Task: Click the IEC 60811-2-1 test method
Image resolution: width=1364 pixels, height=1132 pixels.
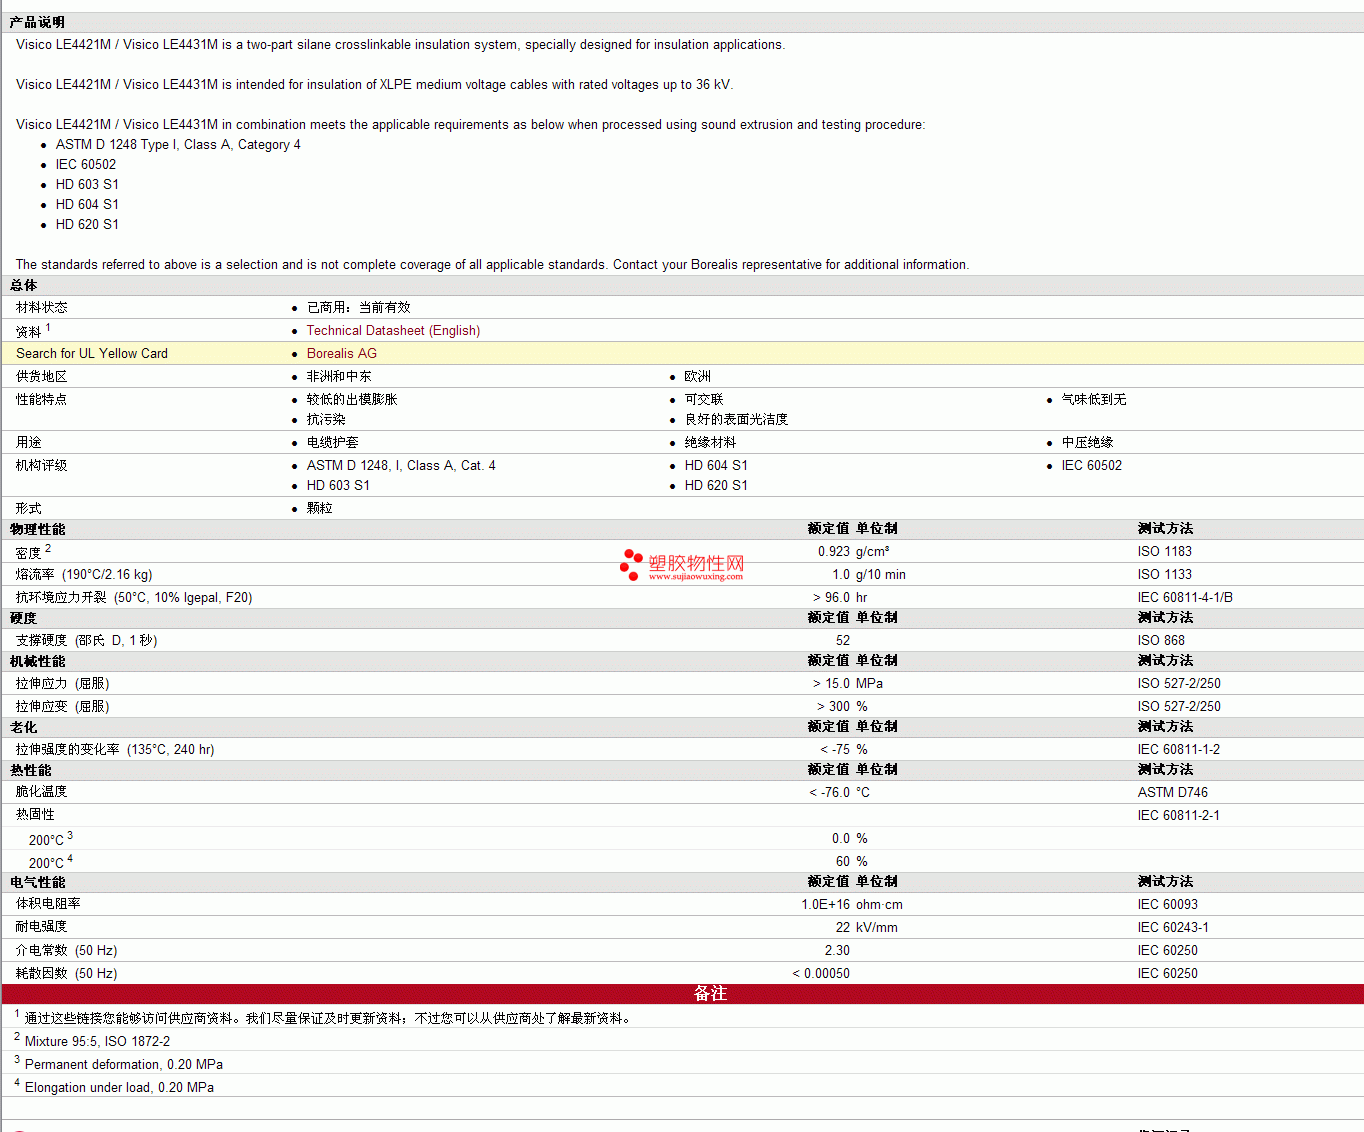Action: pos(1179,816)
